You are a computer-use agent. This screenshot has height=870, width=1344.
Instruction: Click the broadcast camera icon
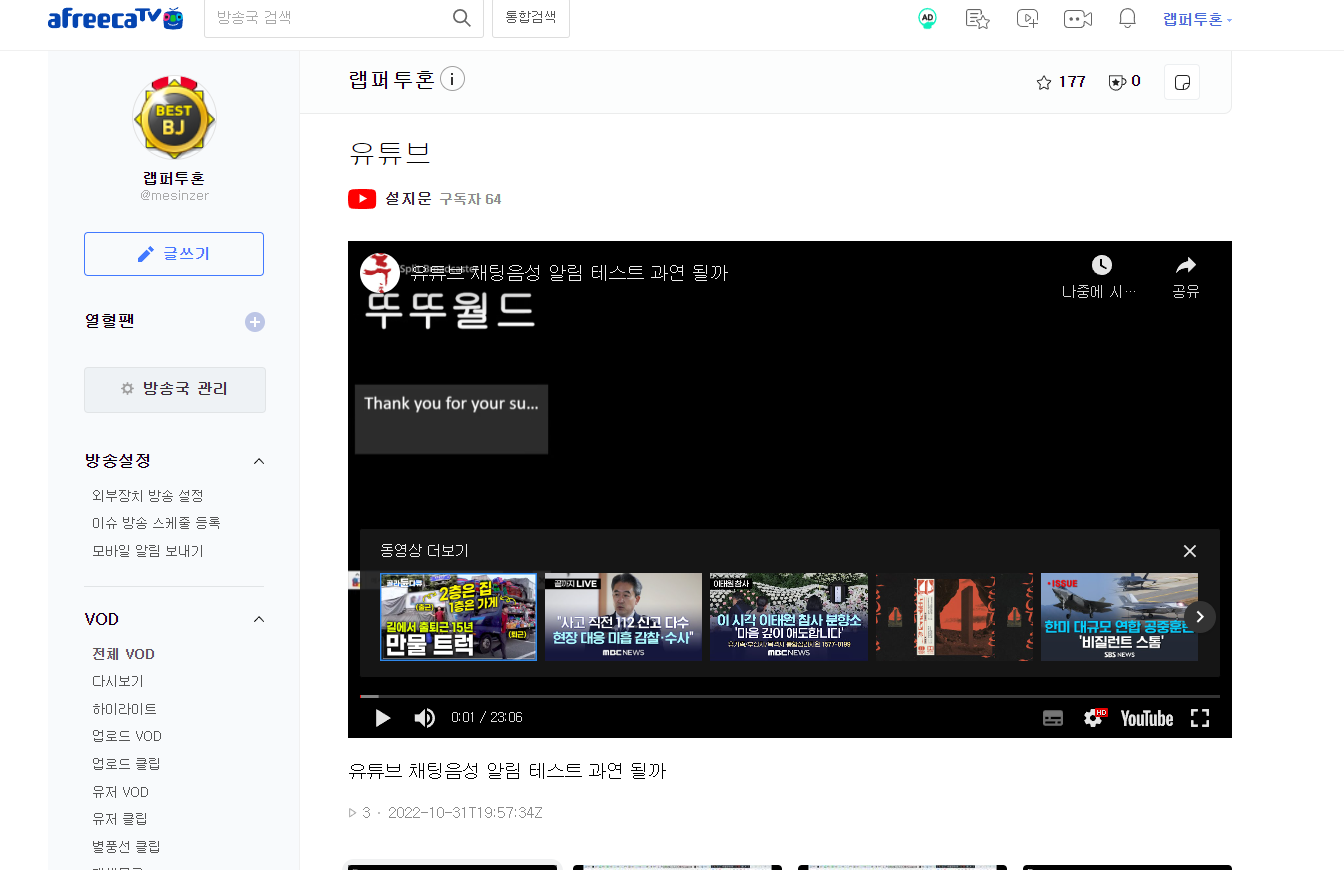click(1077, 18)
